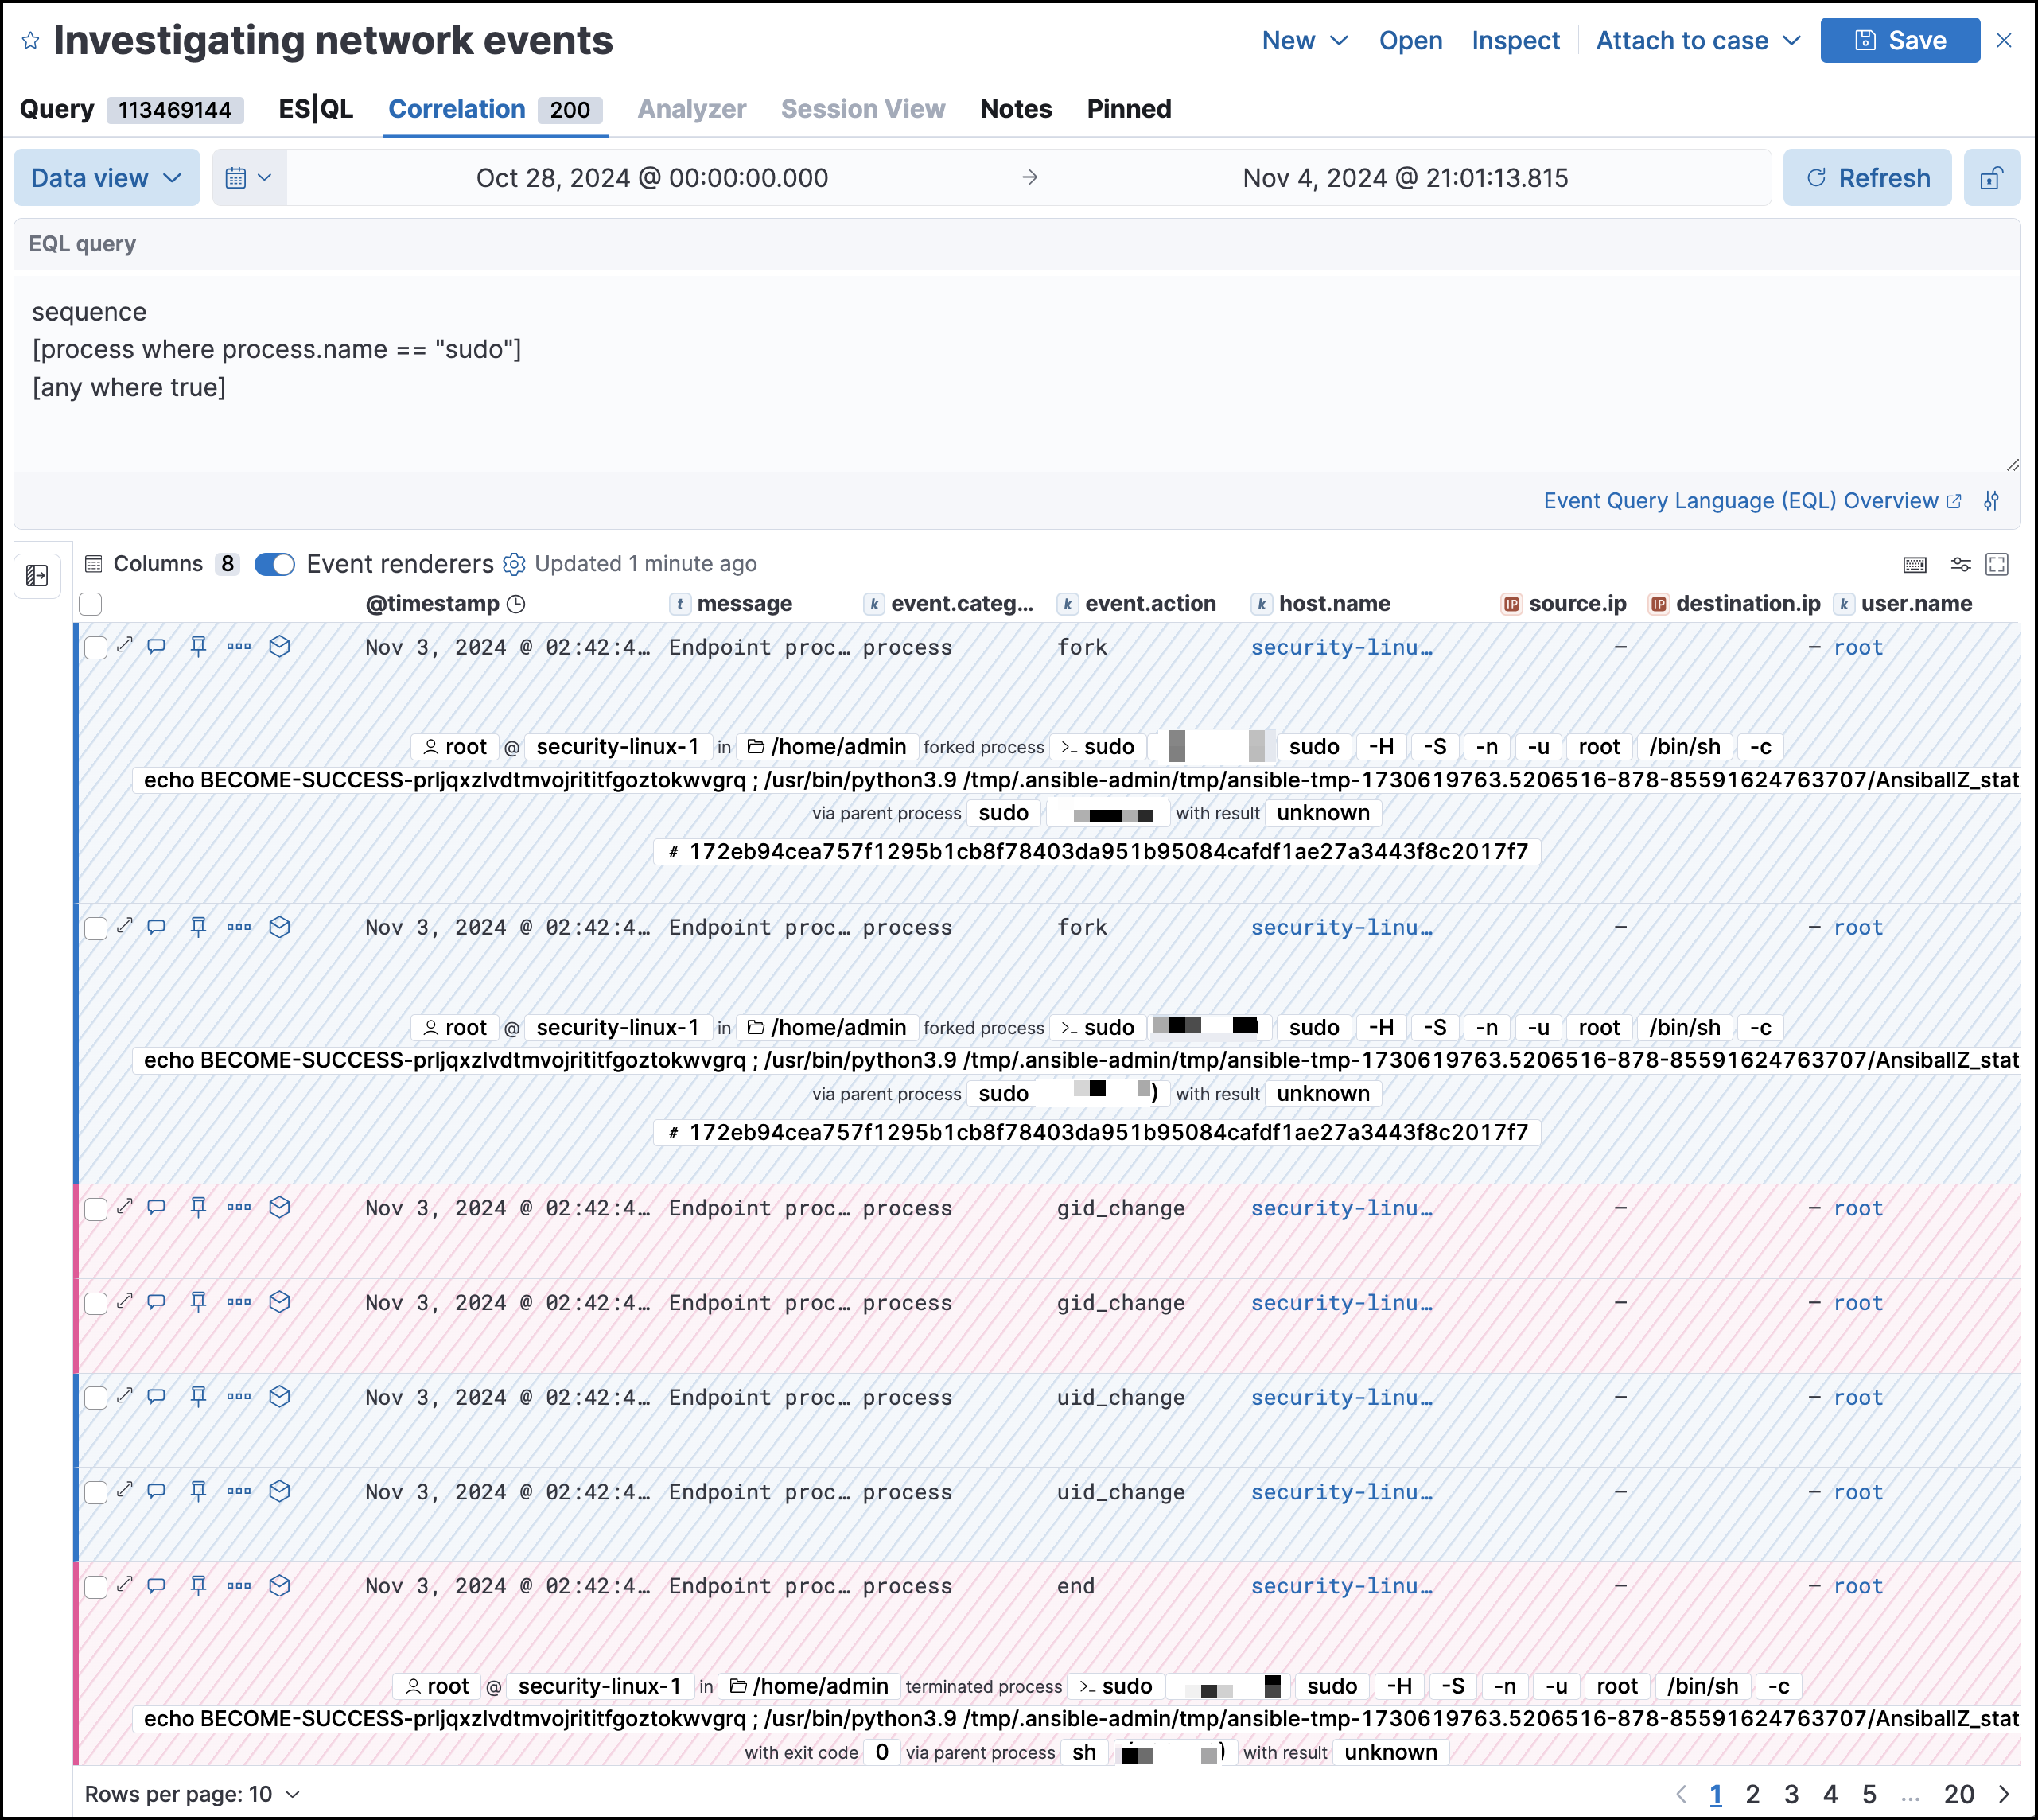Screen dimensions: 2038x1820
Task: Save the timeline
Action: [x=1899, y=40]
